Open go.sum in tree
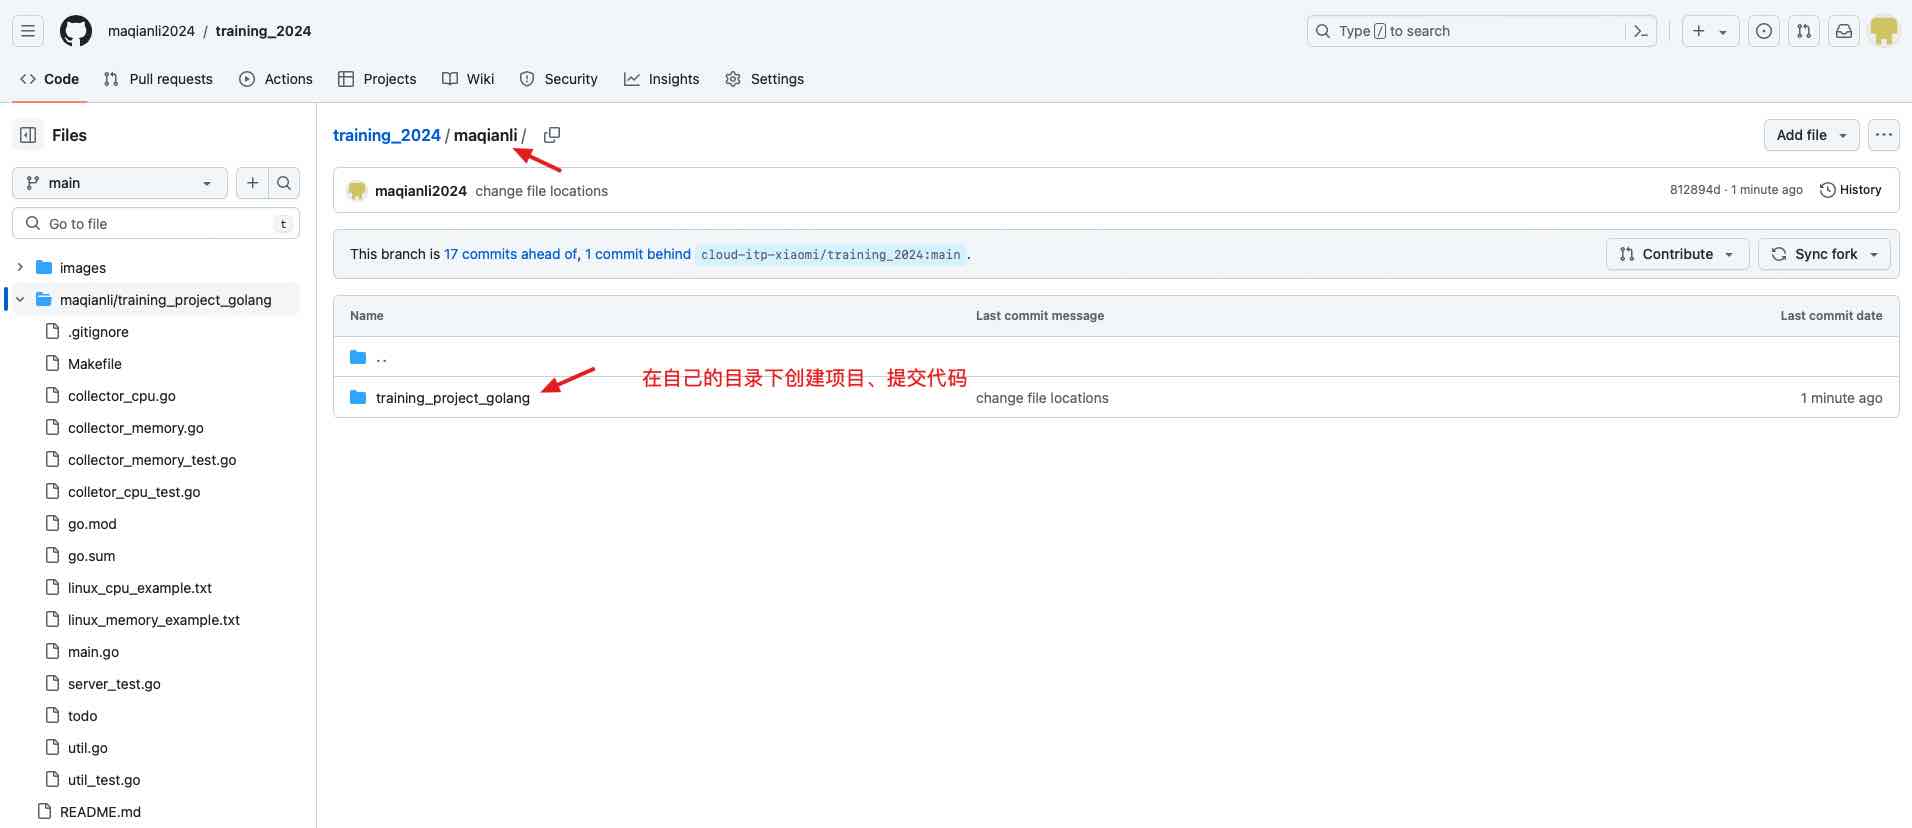Screen dimensions: 1912x828 point(92,556)
